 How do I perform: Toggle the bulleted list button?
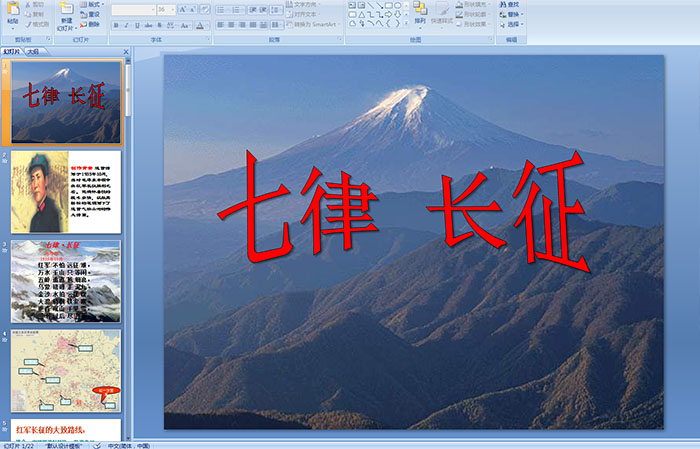click(x=221, y=9)
